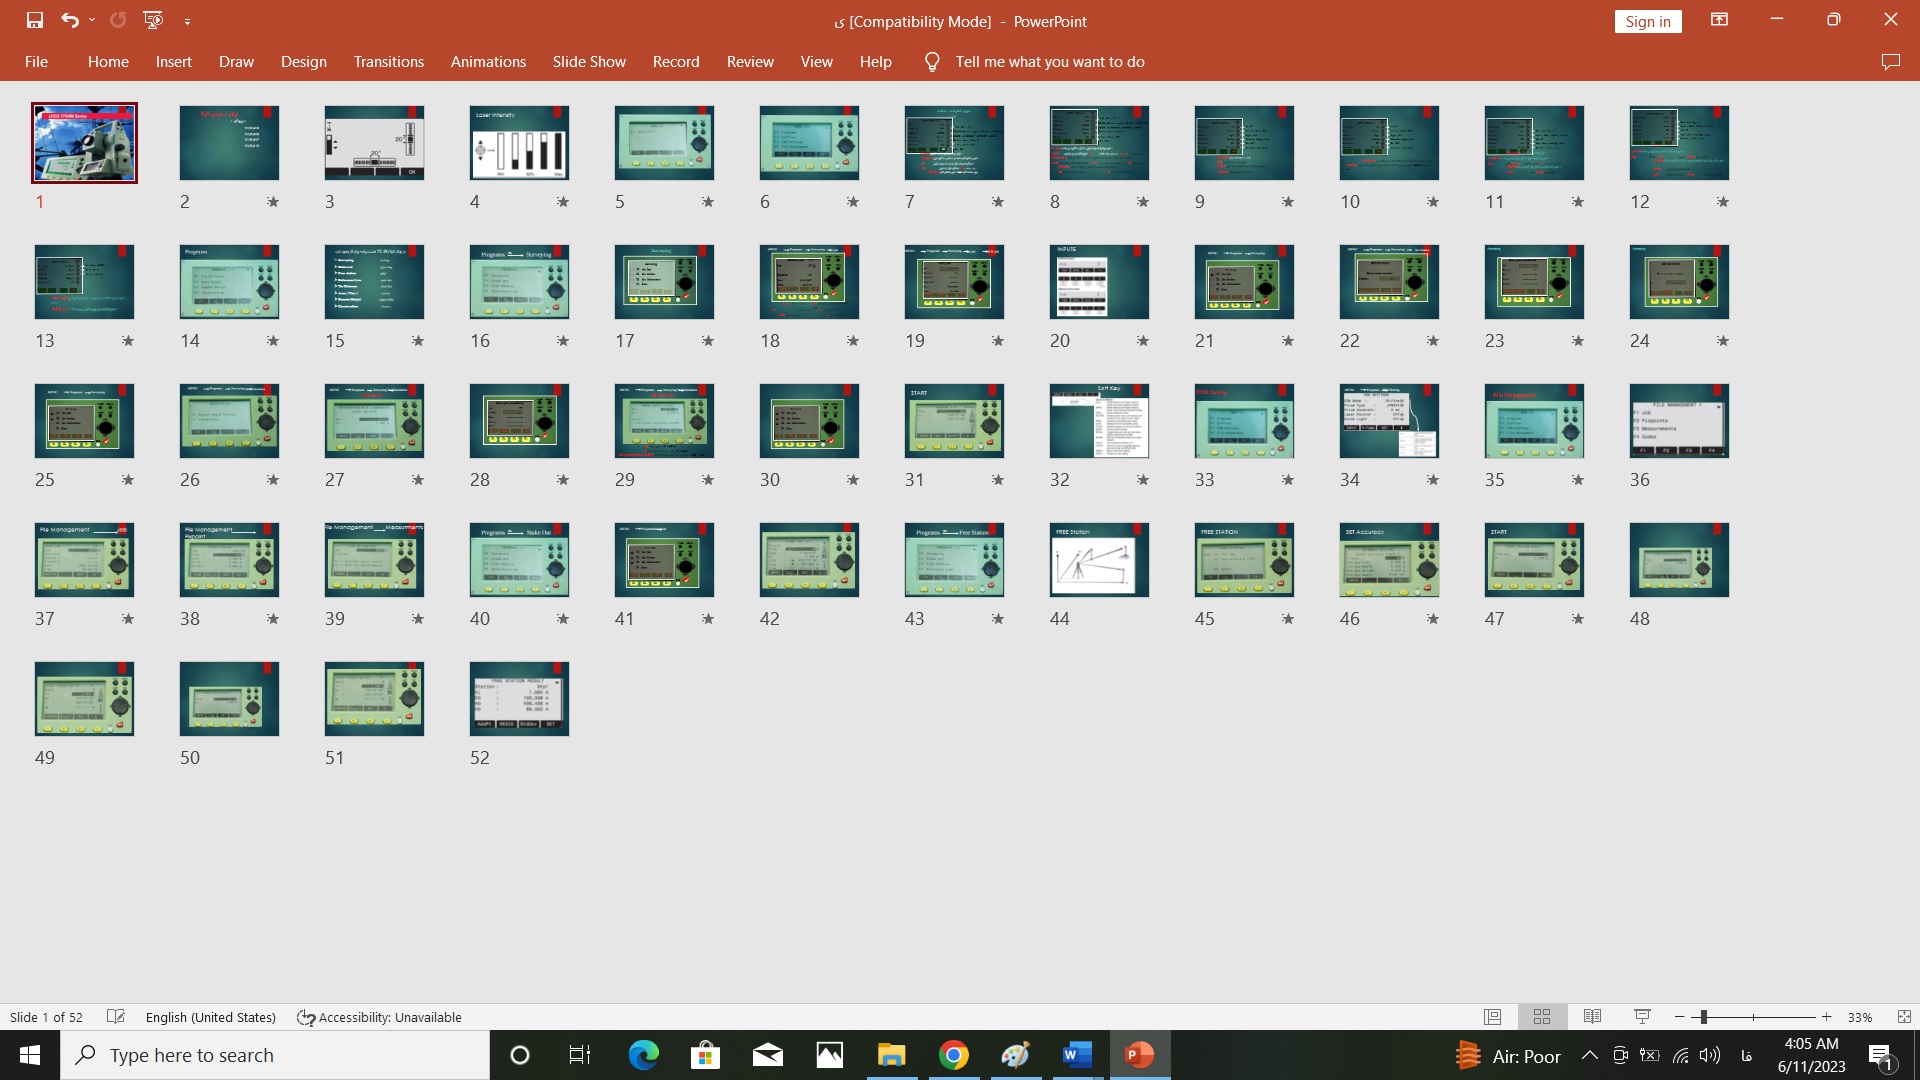
Task: Select slide 32 thumbnail in sorter
Action: click(1100, 421)
